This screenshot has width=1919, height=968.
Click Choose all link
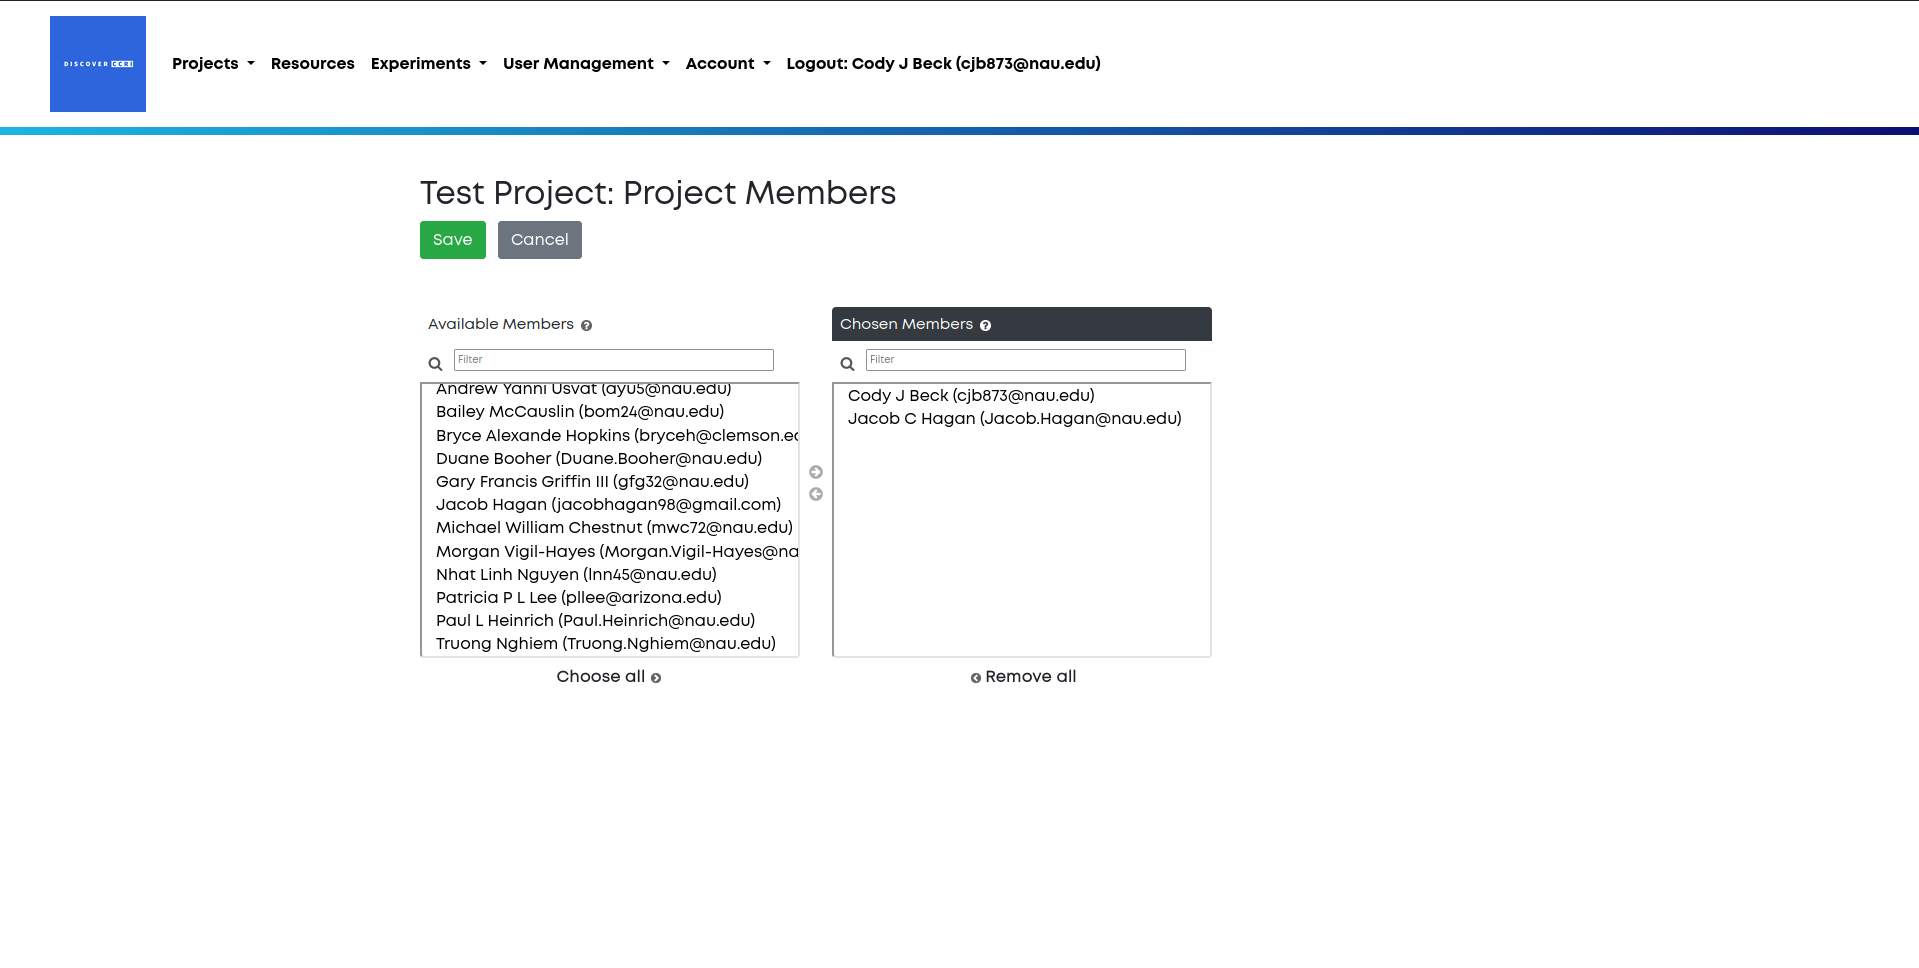point(609,677)
